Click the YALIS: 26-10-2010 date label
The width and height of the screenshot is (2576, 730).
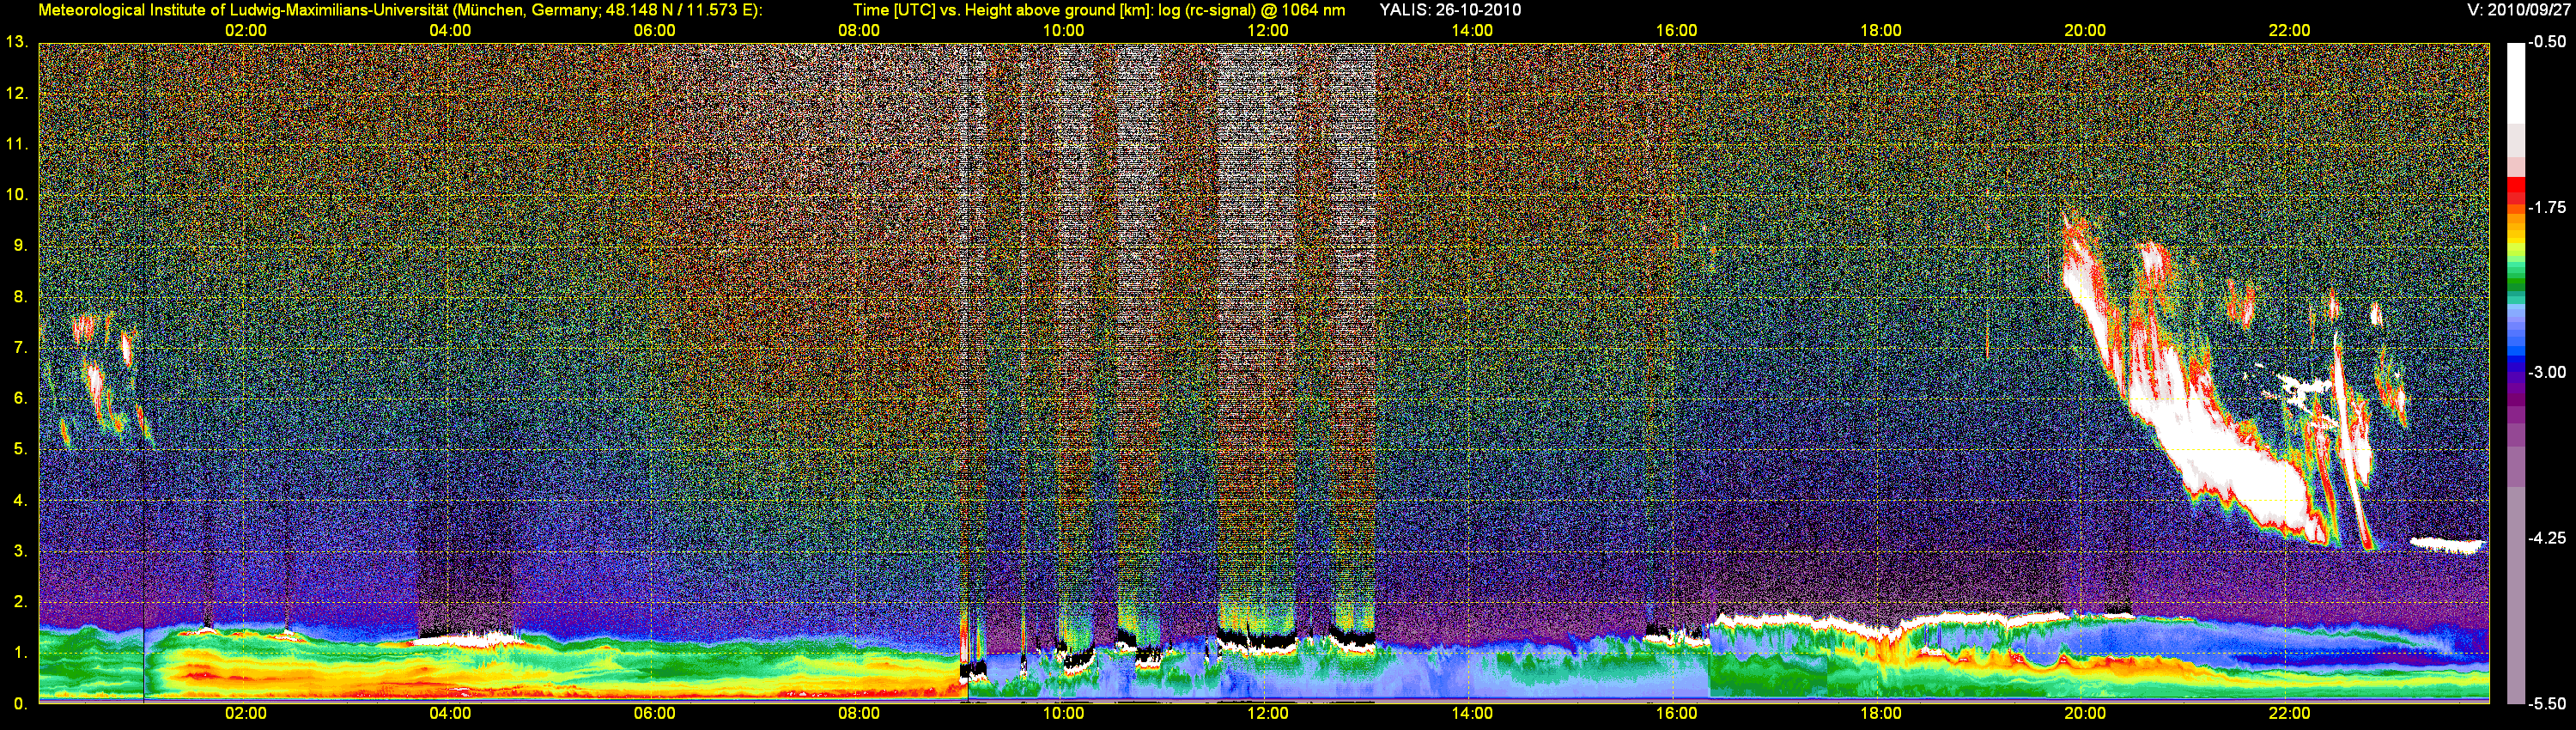pos(1450,10)
